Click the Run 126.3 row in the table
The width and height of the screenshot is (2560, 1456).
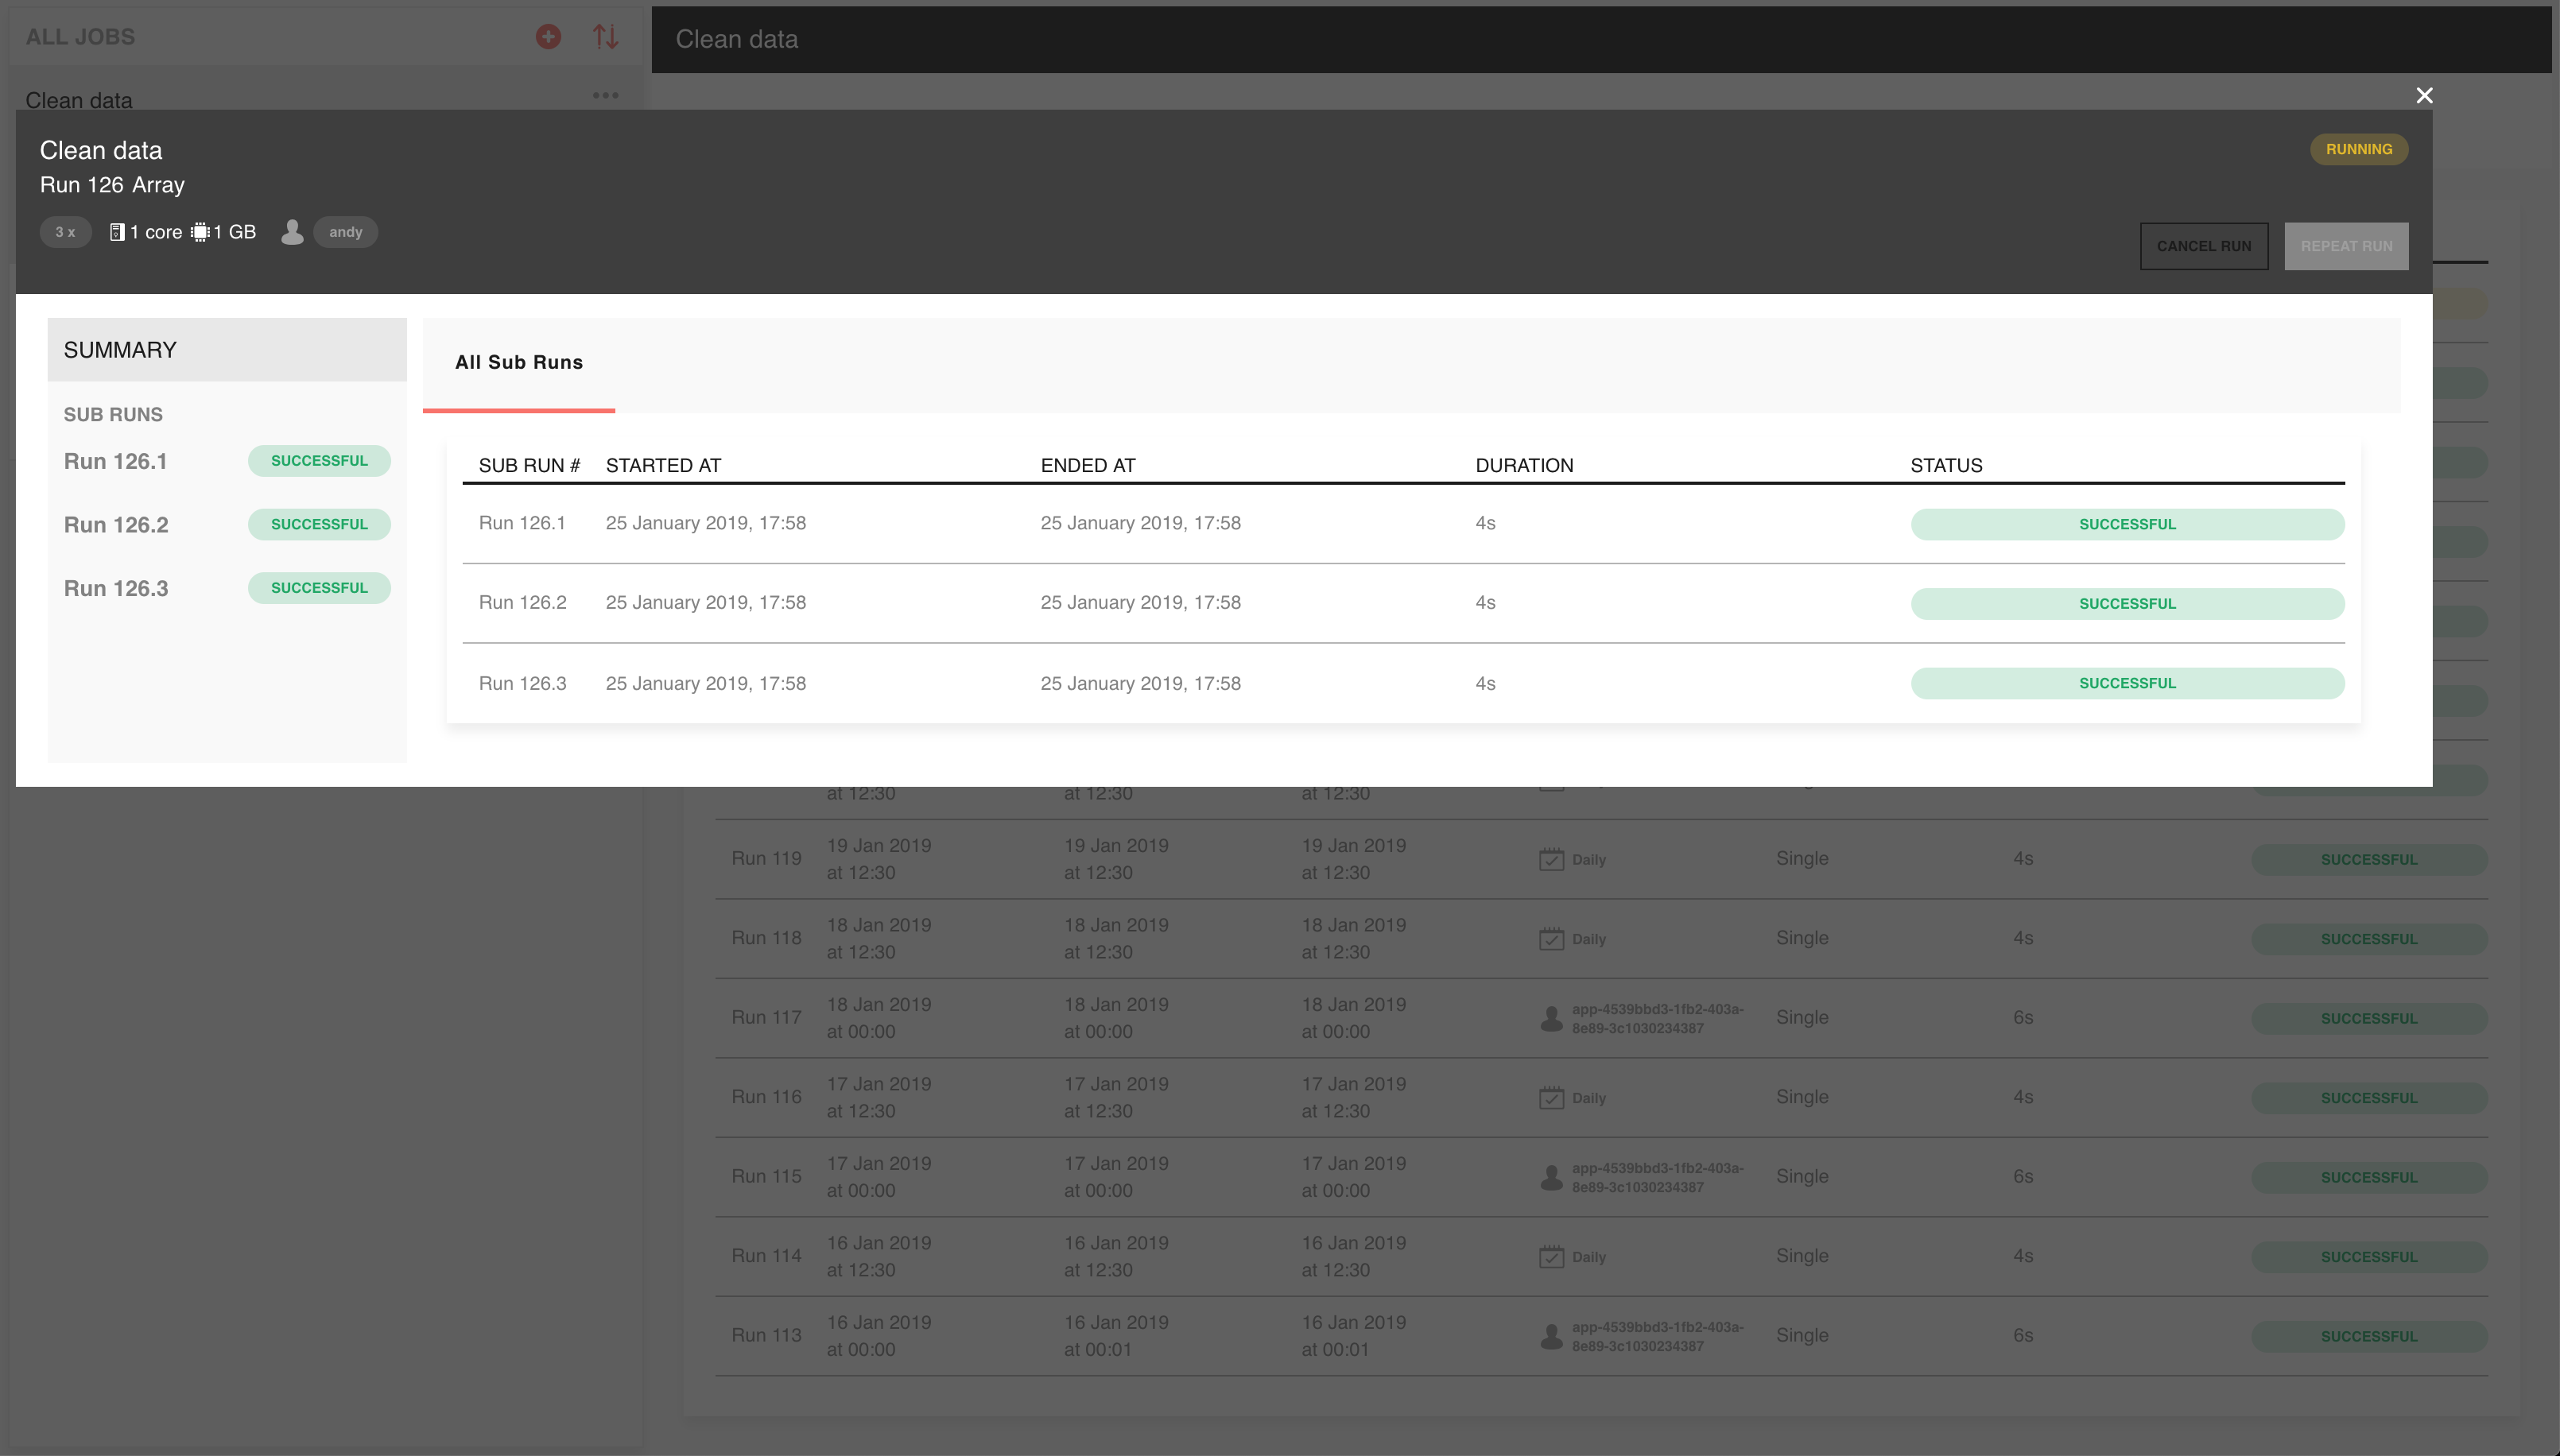coord(522,683)
